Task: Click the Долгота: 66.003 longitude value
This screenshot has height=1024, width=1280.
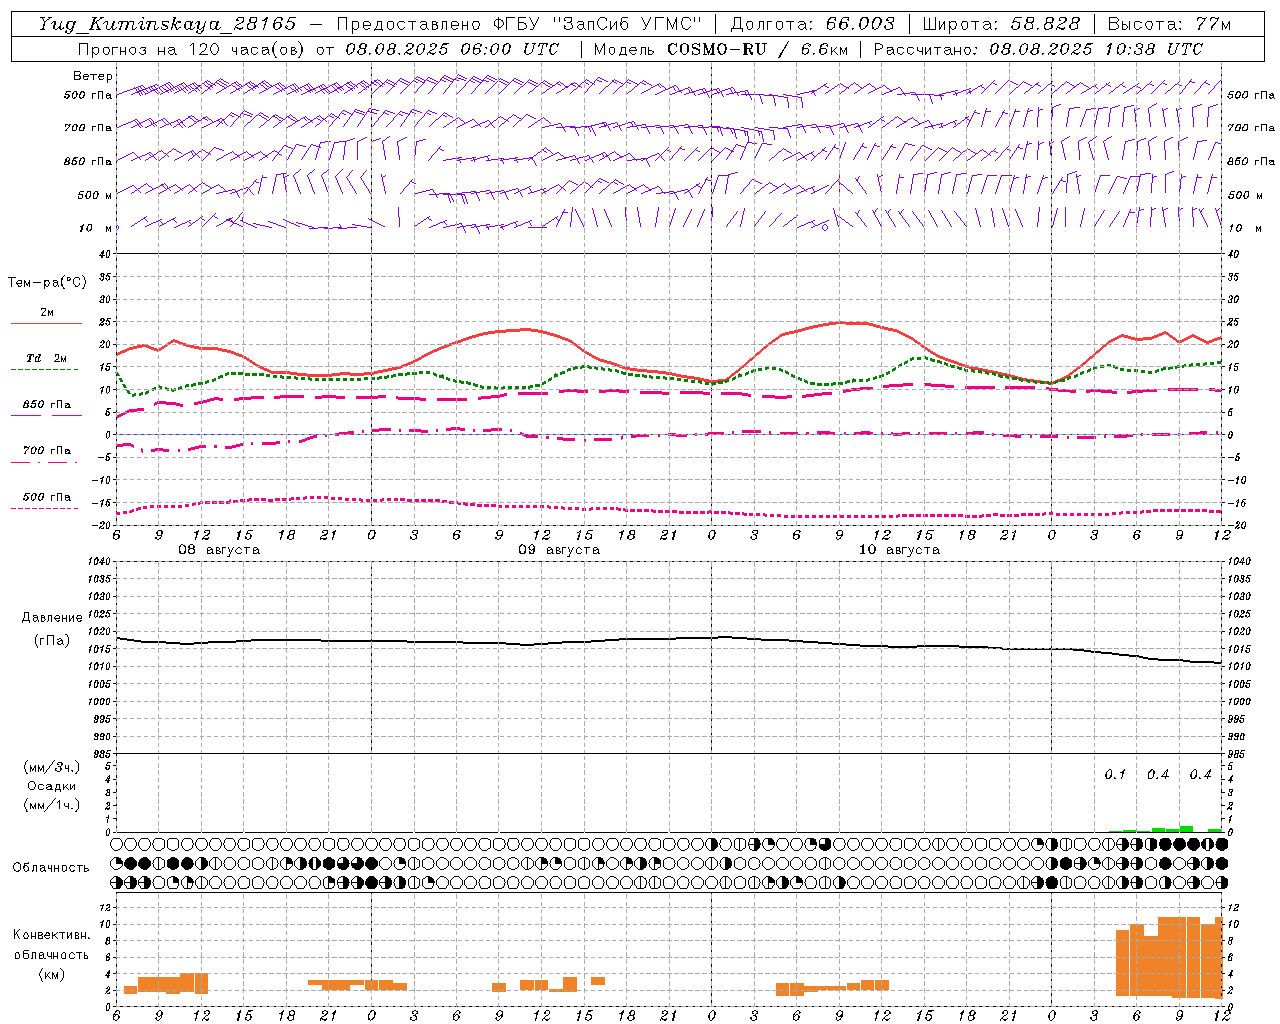Action: tap(813, 24)
